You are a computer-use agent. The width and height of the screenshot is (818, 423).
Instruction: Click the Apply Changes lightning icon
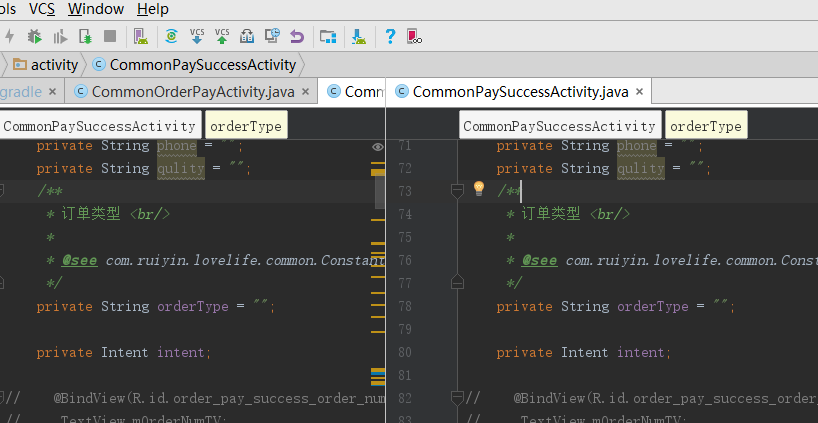(9, 36)
